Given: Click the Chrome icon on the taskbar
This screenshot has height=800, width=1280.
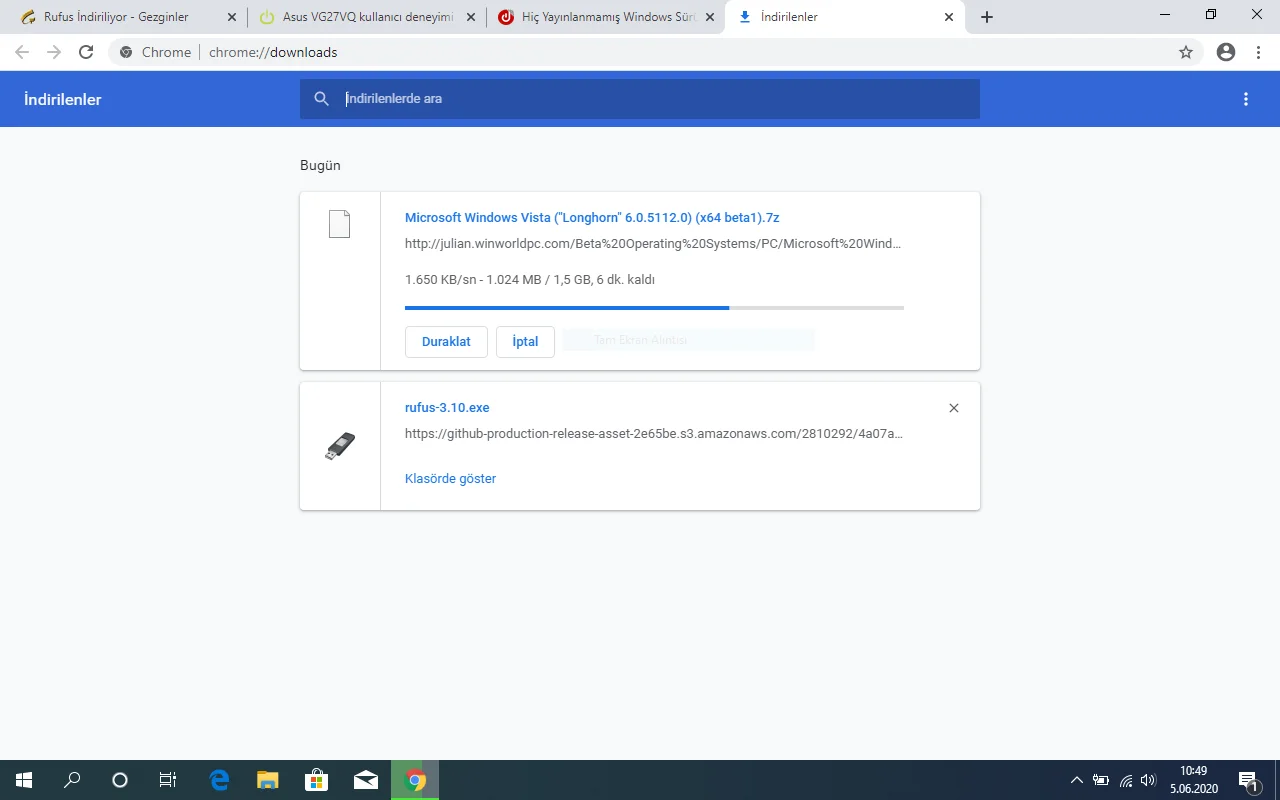Looking at the screenshot, I should (415, 780).
